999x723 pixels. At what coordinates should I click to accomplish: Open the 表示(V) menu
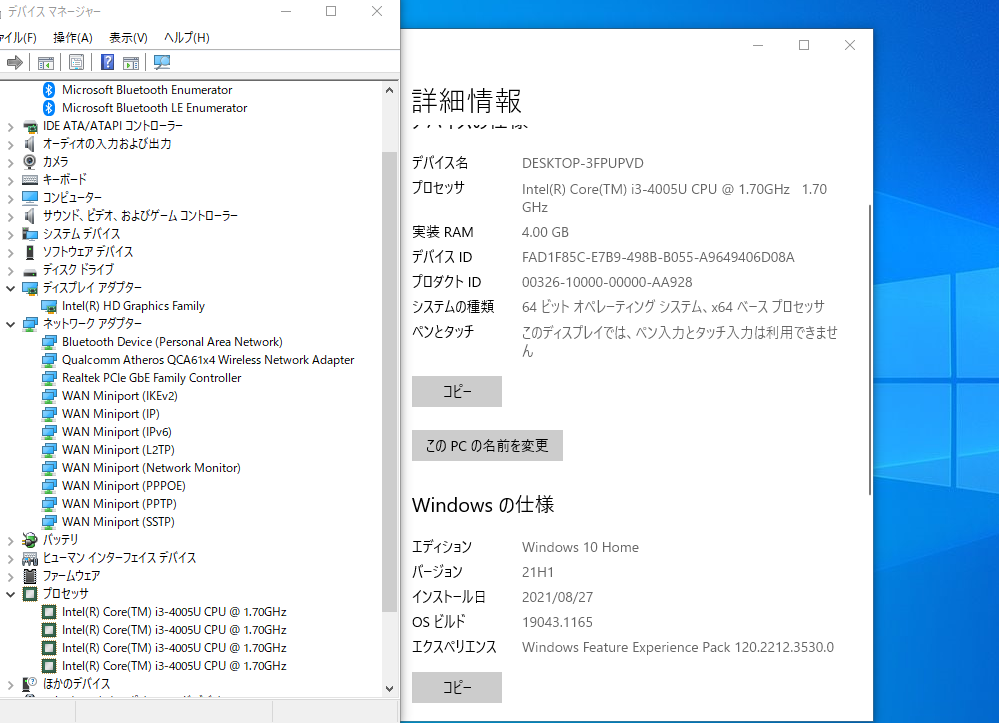pyautogui.click(x=128, y=38)
